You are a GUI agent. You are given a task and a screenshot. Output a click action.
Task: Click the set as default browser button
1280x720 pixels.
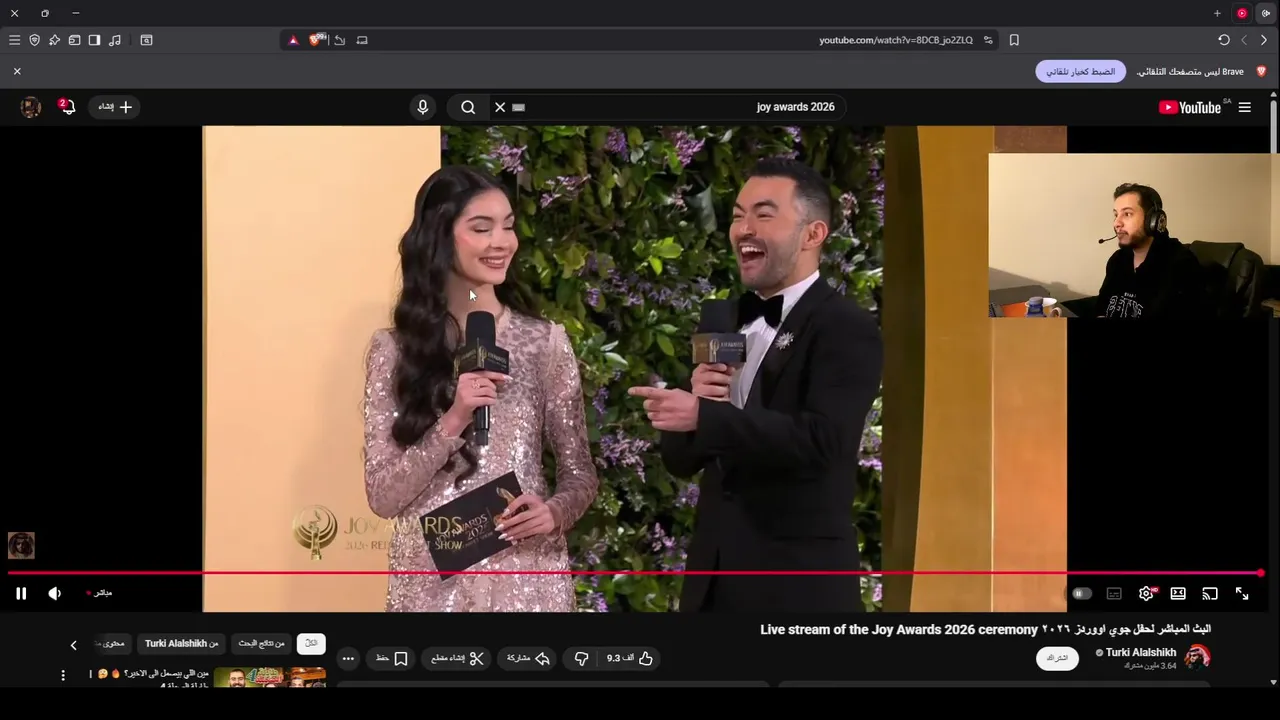(x=1080, y=72)
